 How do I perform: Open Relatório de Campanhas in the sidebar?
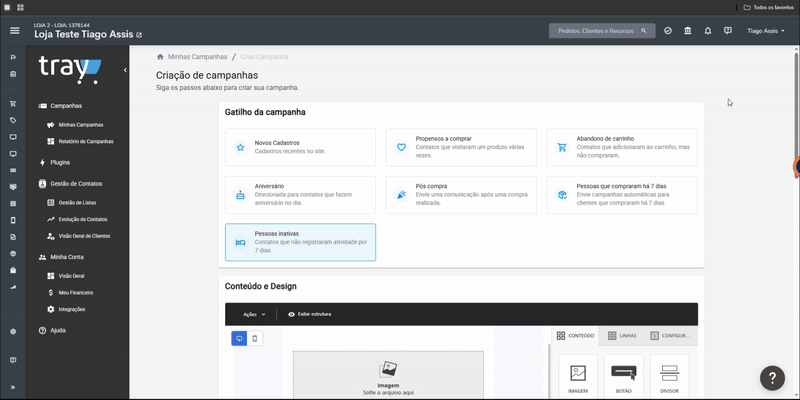click(x=80, y=141)
